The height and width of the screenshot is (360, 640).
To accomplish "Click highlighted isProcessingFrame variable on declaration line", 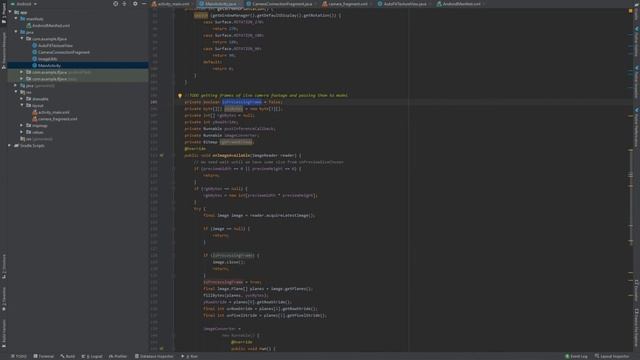I will pos(242,102).
